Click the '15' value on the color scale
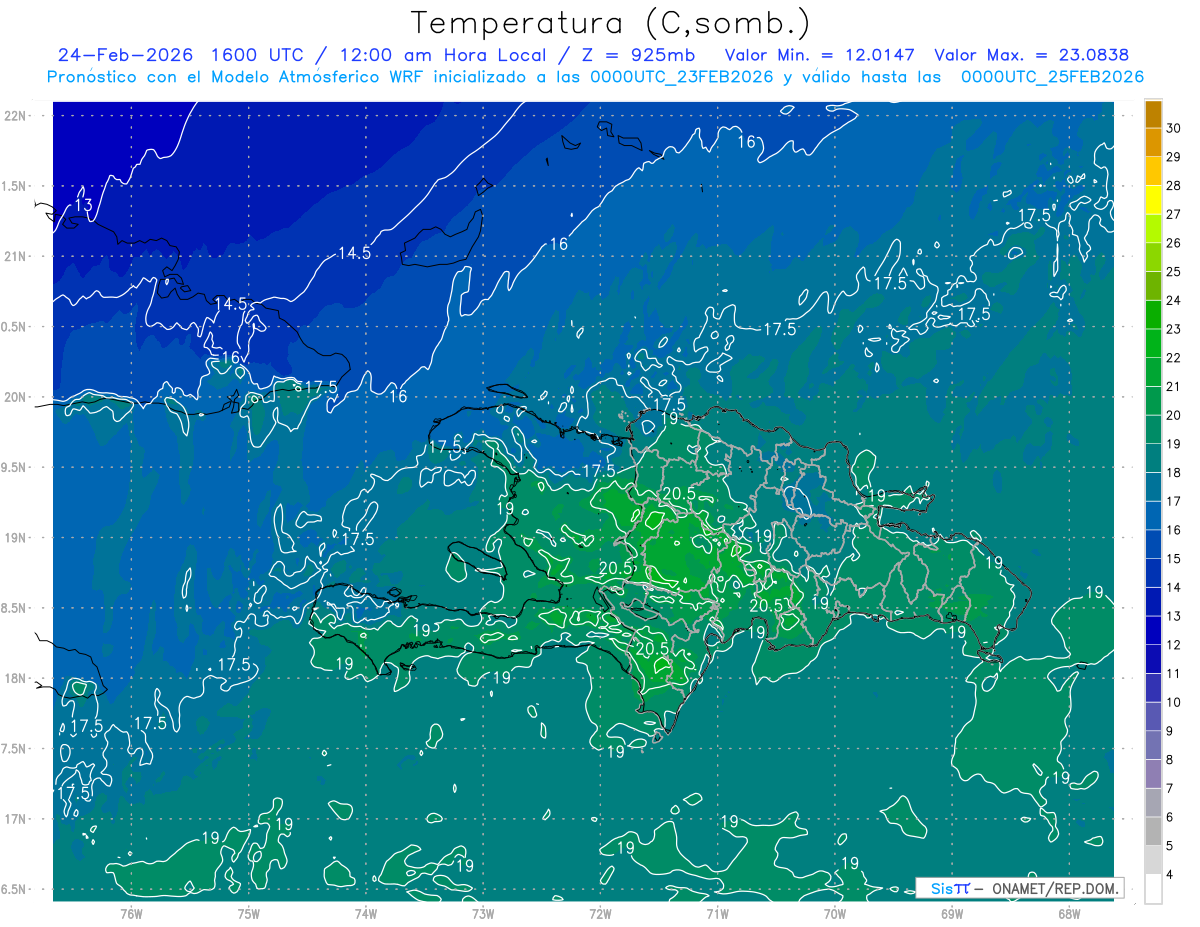This screenshot has height=927, width=1200. pyautogui.click(x=1174, y=559)
